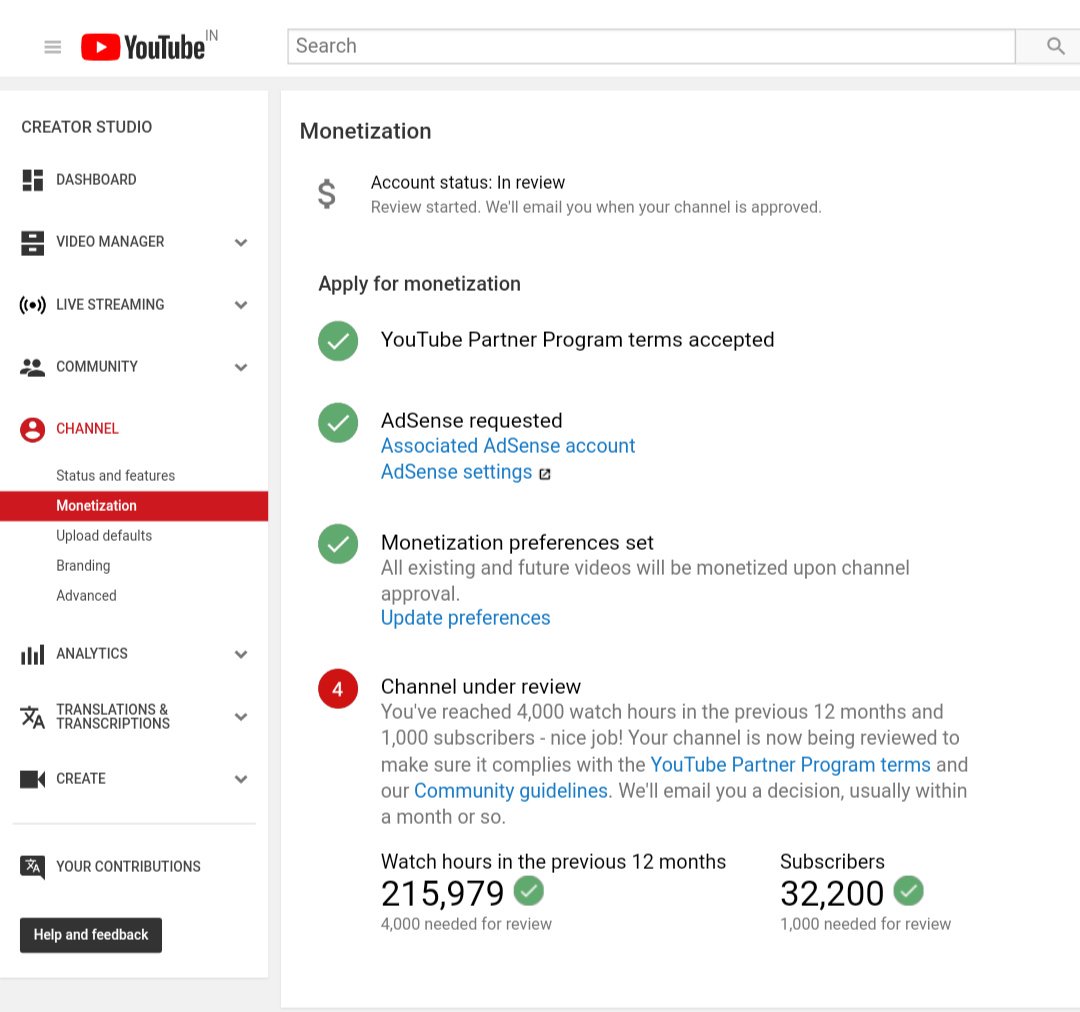The height and width of the screenshot is (1012, 1080).
Task: Expand the Analytics chevron
Action: pyautogui.click(x=240, y=654)
